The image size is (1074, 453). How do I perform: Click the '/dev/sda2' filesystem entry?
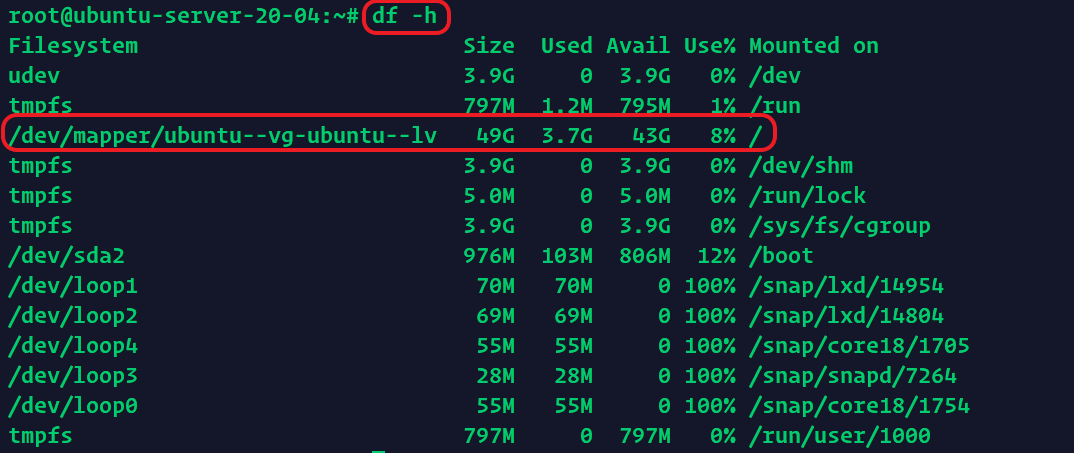pos(66,256)
